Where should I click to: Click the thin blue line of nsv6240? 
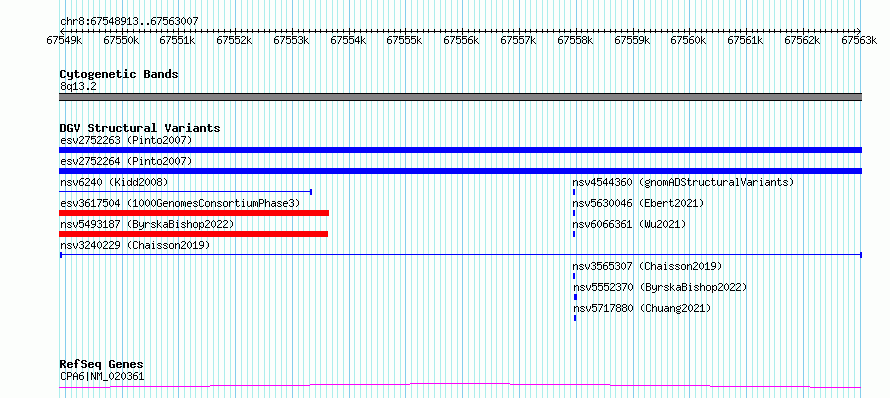pyautogui.click(x=186, y=192)
